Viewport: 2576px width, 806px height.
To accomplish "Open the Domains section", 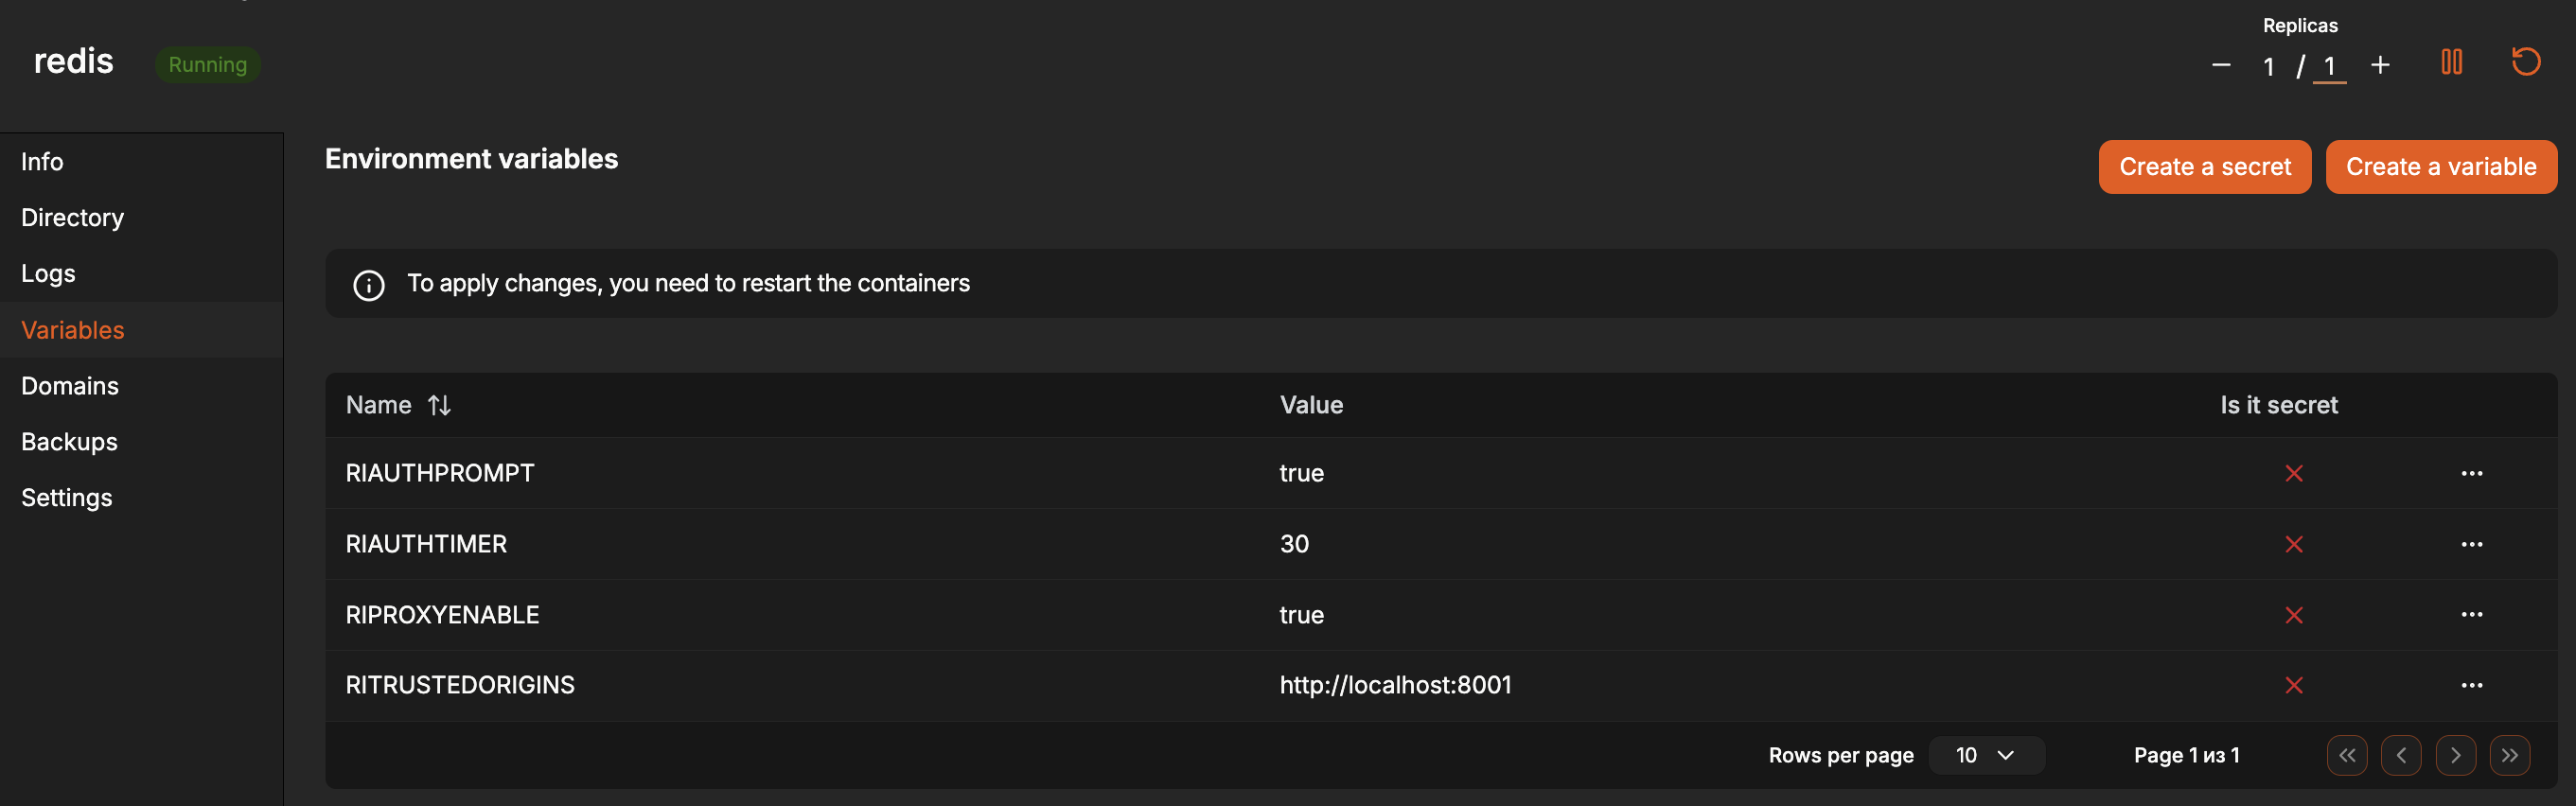I will [141, 386].
